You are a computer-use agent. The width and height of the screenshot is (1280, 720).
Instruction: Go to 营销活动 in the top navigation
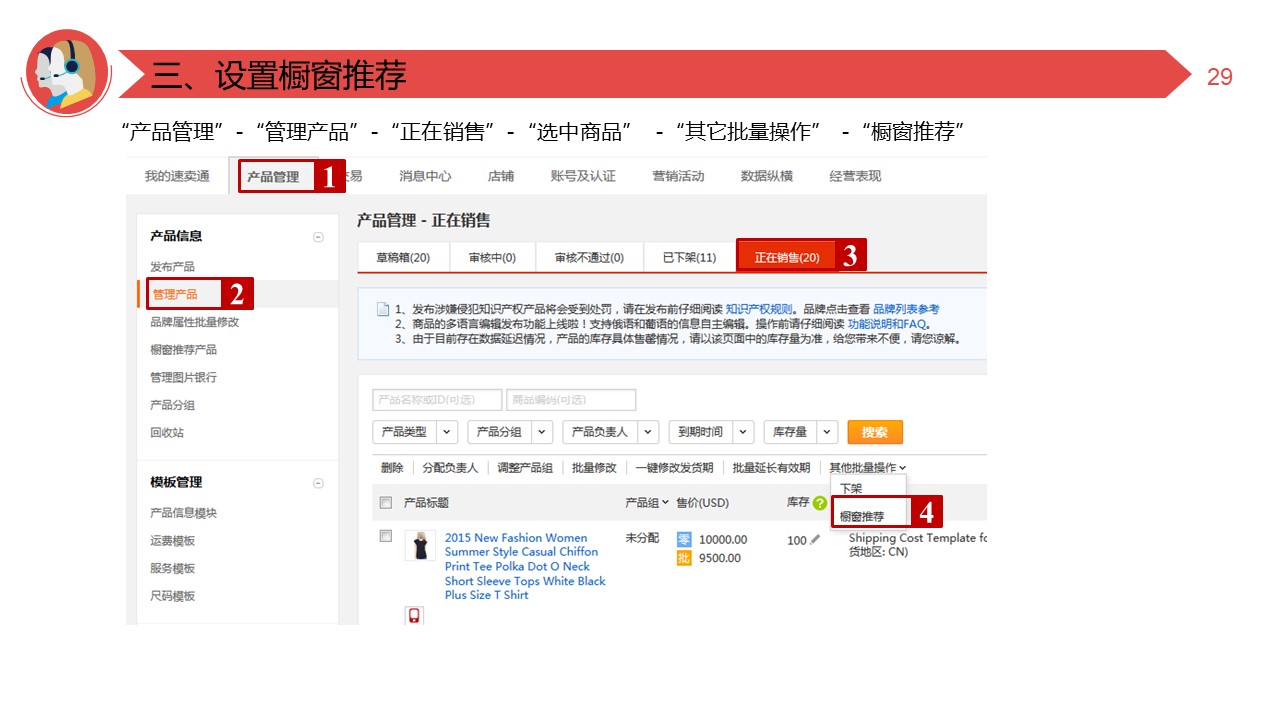click(x=678, y=176)
